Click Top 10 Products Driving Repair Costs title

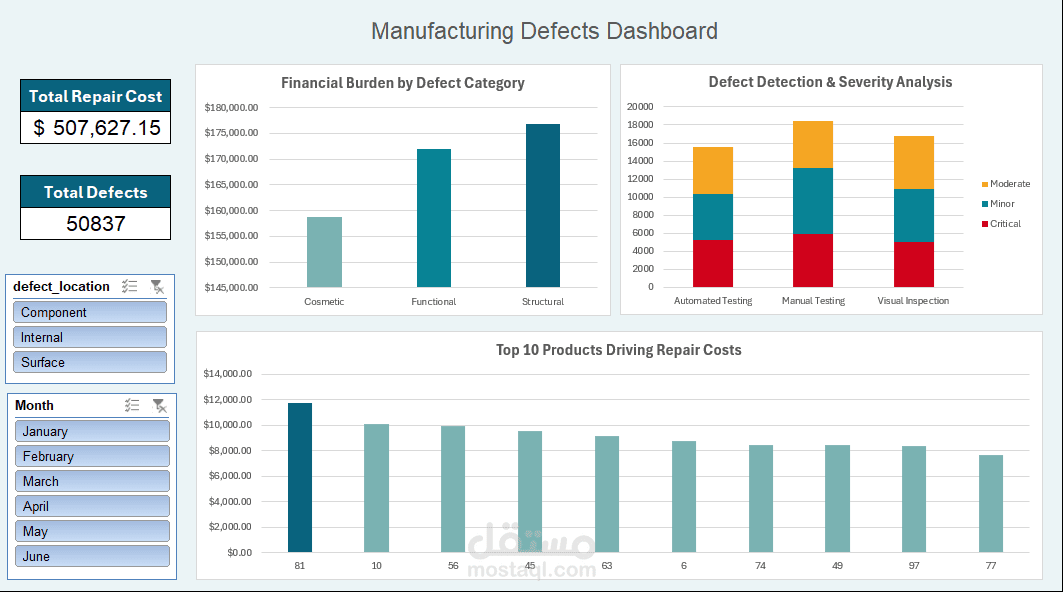click(x=619, y=350)
